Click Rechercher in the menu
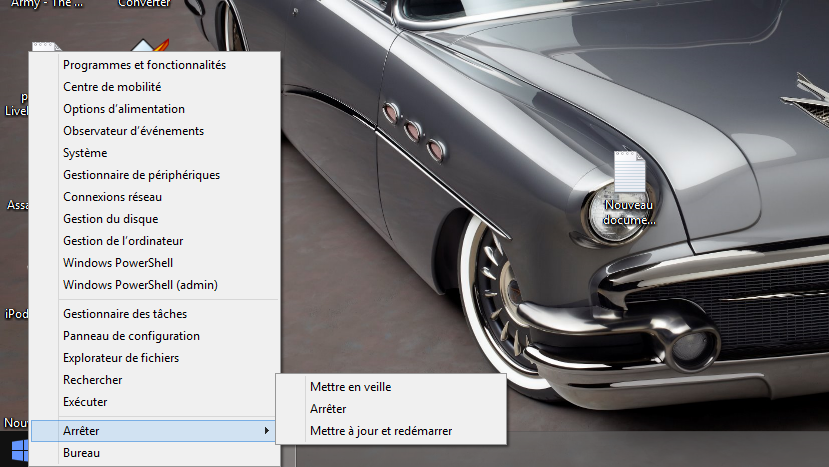This screenshot has width=829, height=467. pyautogui.click(x=93, y=380)
